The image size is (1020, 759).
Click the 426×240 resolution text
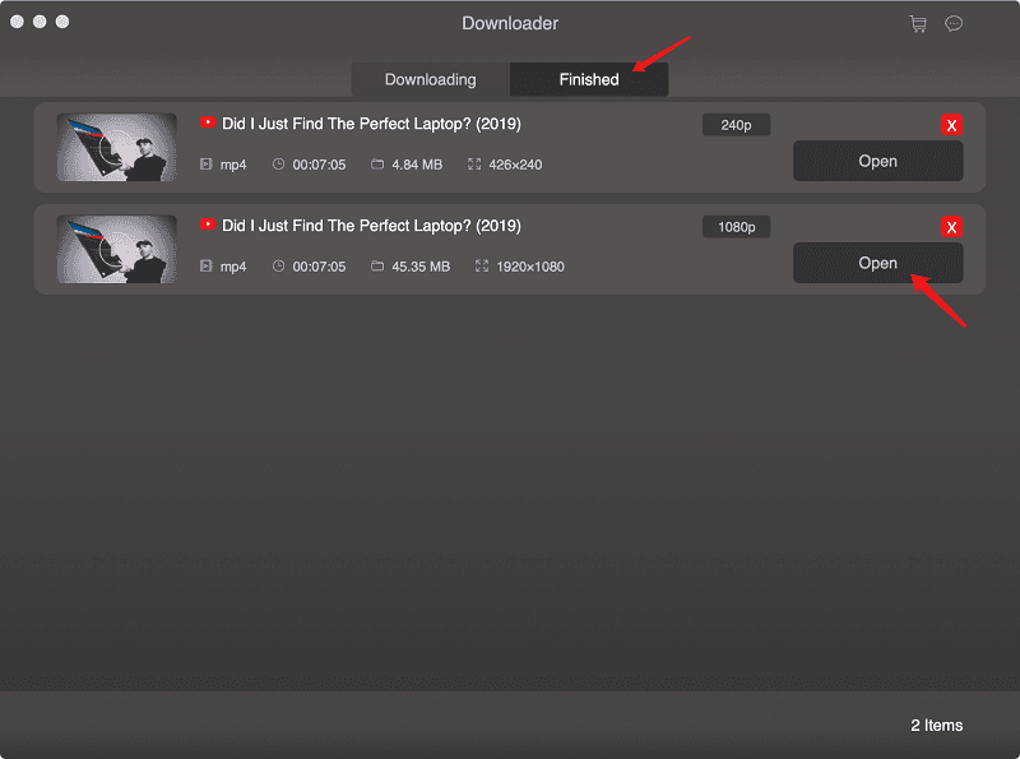click(515, 165)
